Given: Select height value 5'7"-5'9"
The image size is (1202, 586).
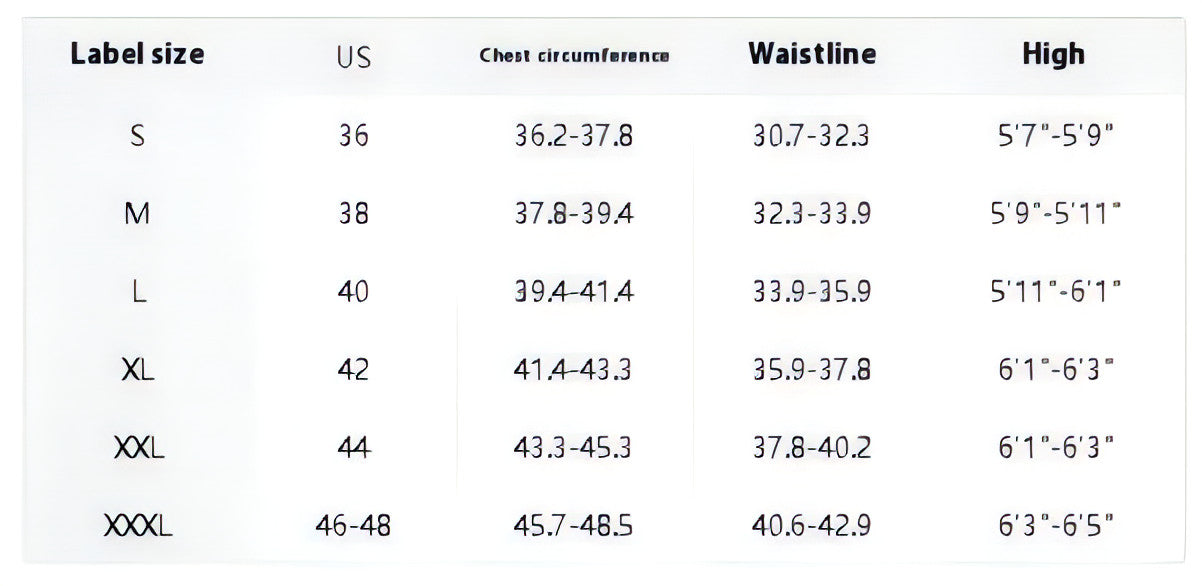Looking at the screenshot, I should pos(1056,135).
